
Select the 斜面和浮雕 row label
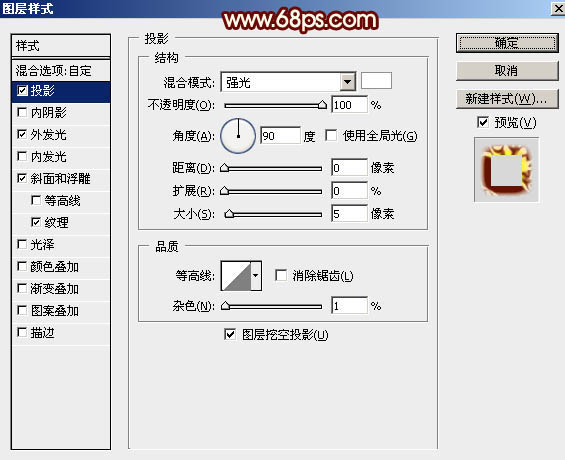tap(60, 178)
